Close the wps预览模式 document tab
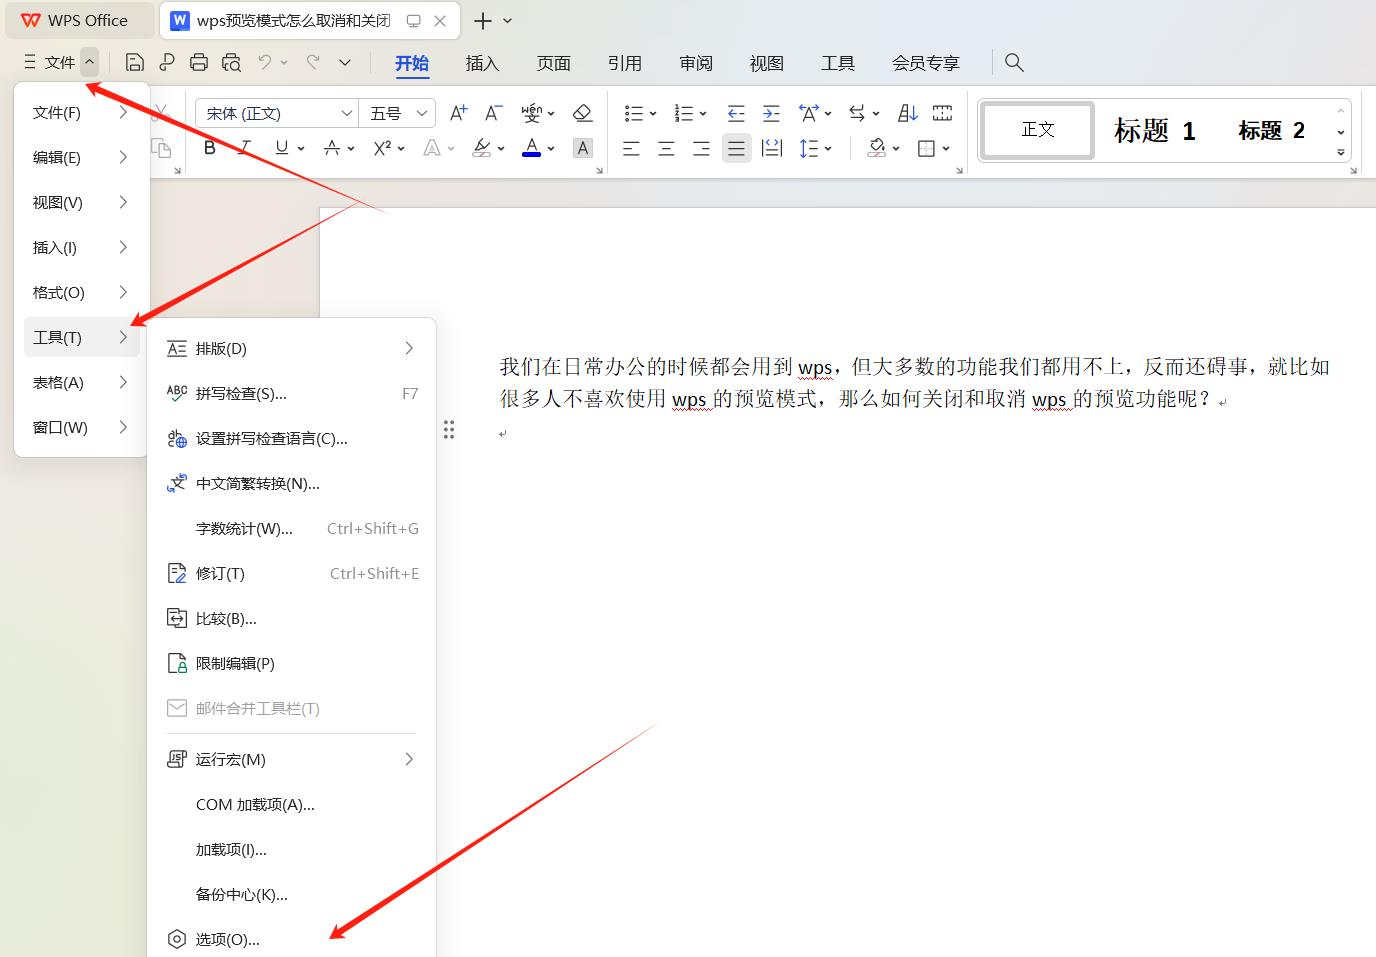Image resolution: width=1376 pixels, height=957 pixels. (440, 20)
